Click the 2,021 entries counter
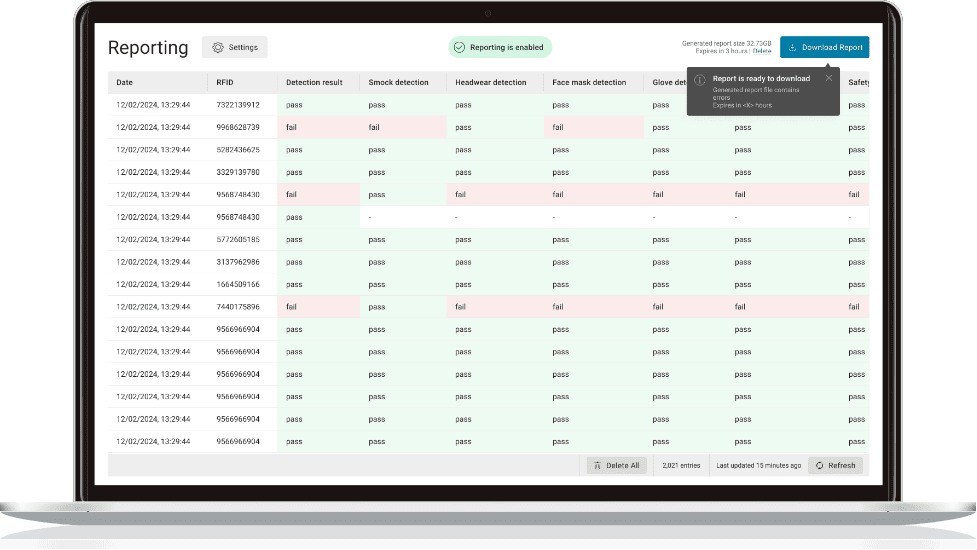The height and width of the screenshot is (550, 977). coord(680,465)
